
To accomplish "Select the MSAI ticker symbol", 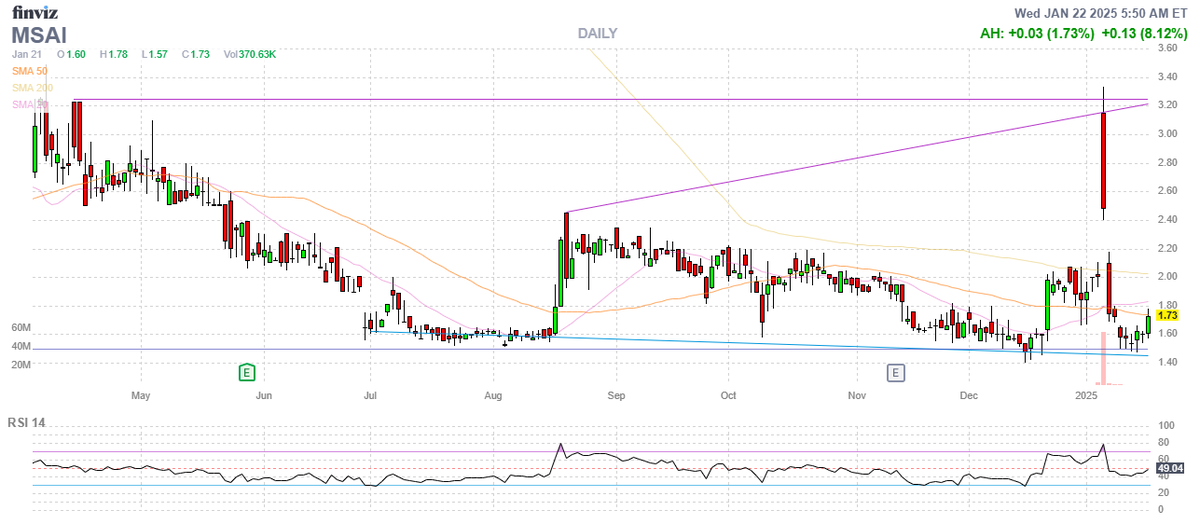I will (39, 33).
